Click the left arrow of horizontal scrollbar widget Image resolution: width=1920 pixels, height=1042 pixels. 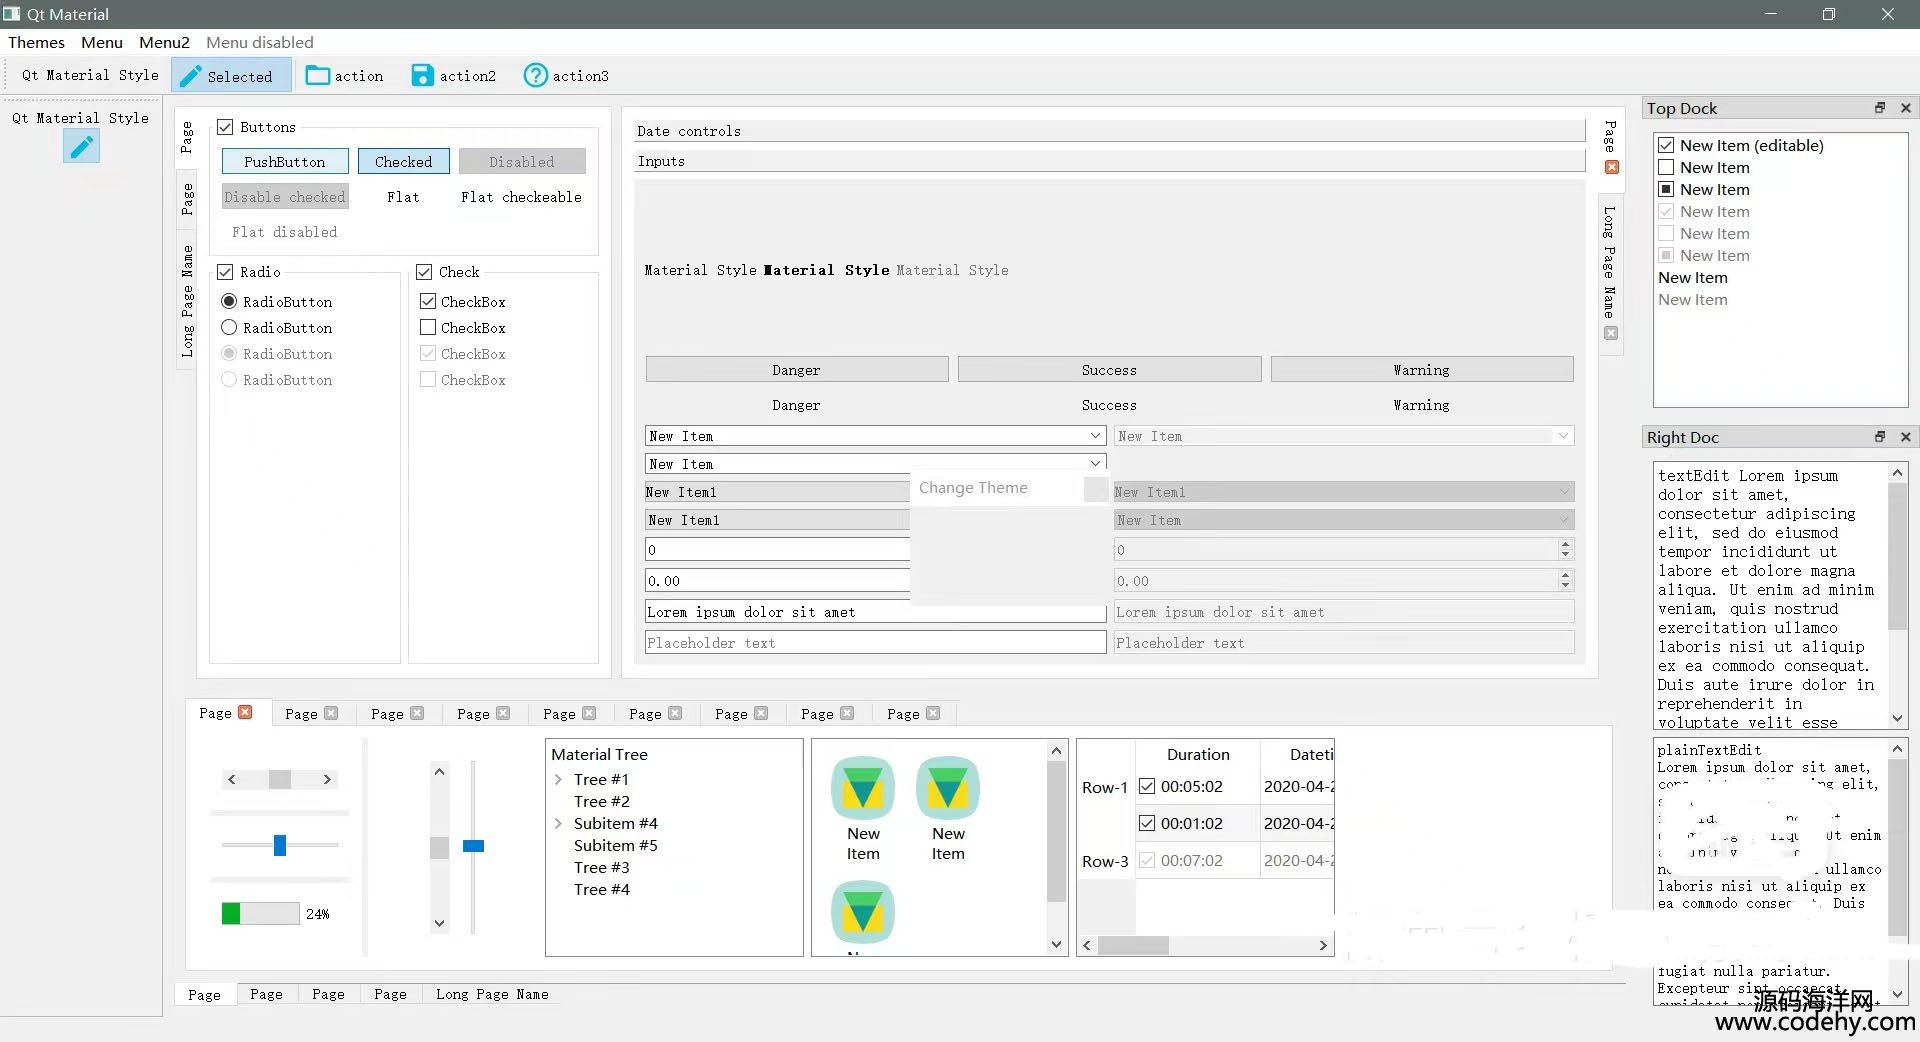tap(232, 779)
